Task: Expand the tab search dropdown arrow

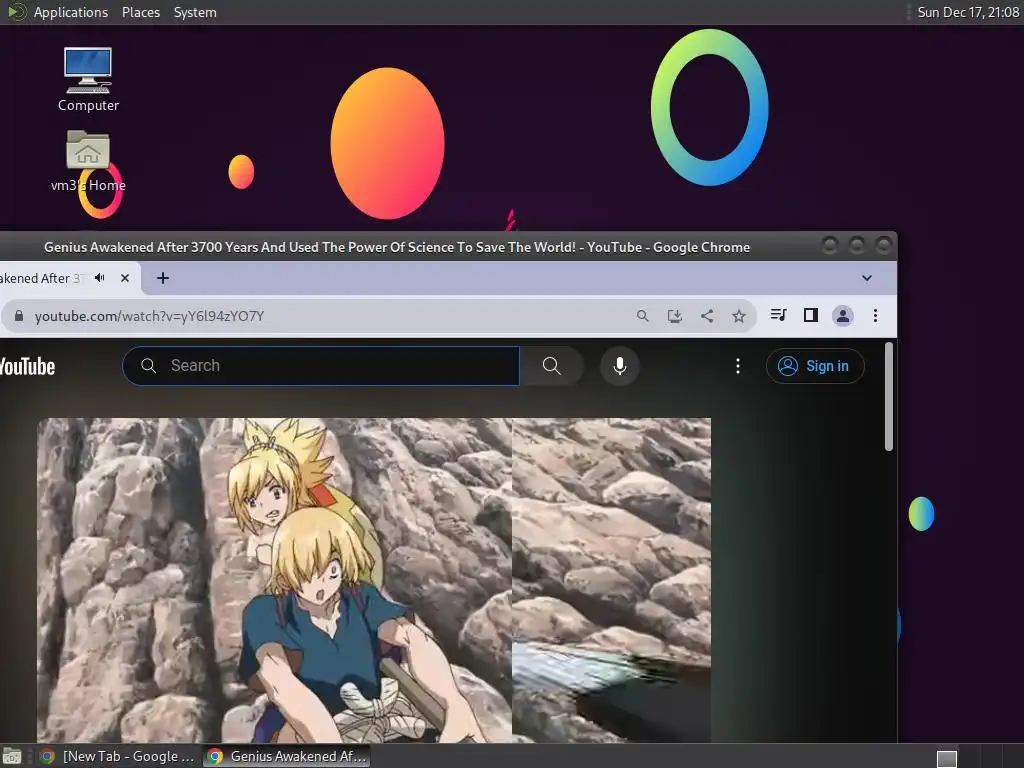Action: point(867,278)
